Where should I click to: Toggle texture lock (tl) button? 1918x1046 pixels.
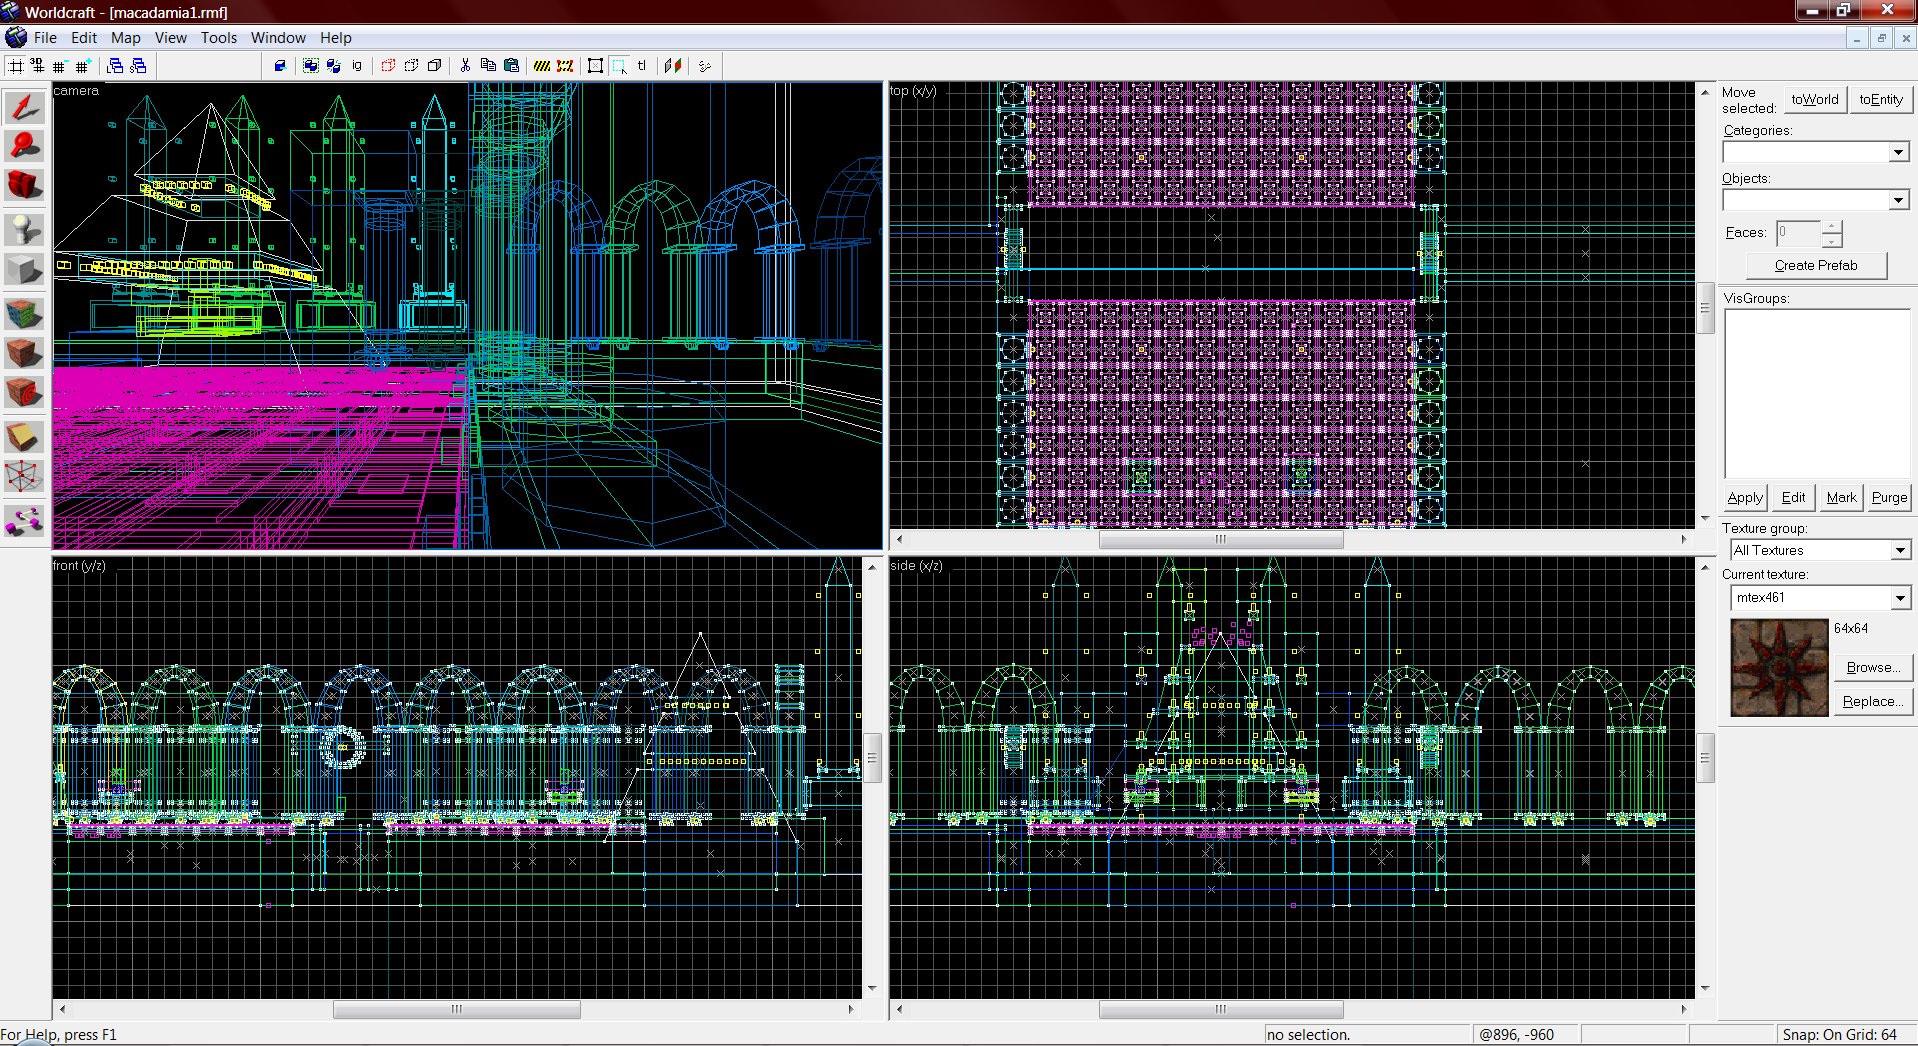pyautogui.click(x=642, y=66)
